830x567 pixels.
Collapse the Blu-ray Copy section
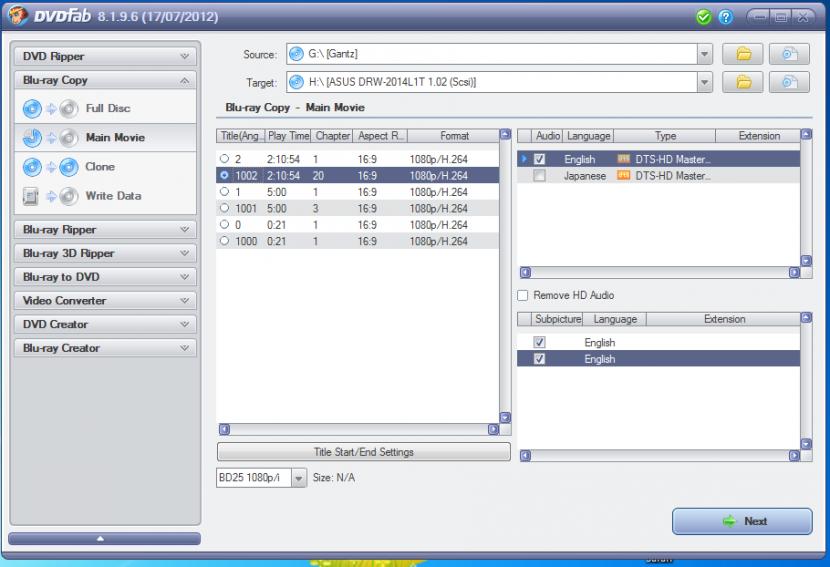click(x=105, y=80)
